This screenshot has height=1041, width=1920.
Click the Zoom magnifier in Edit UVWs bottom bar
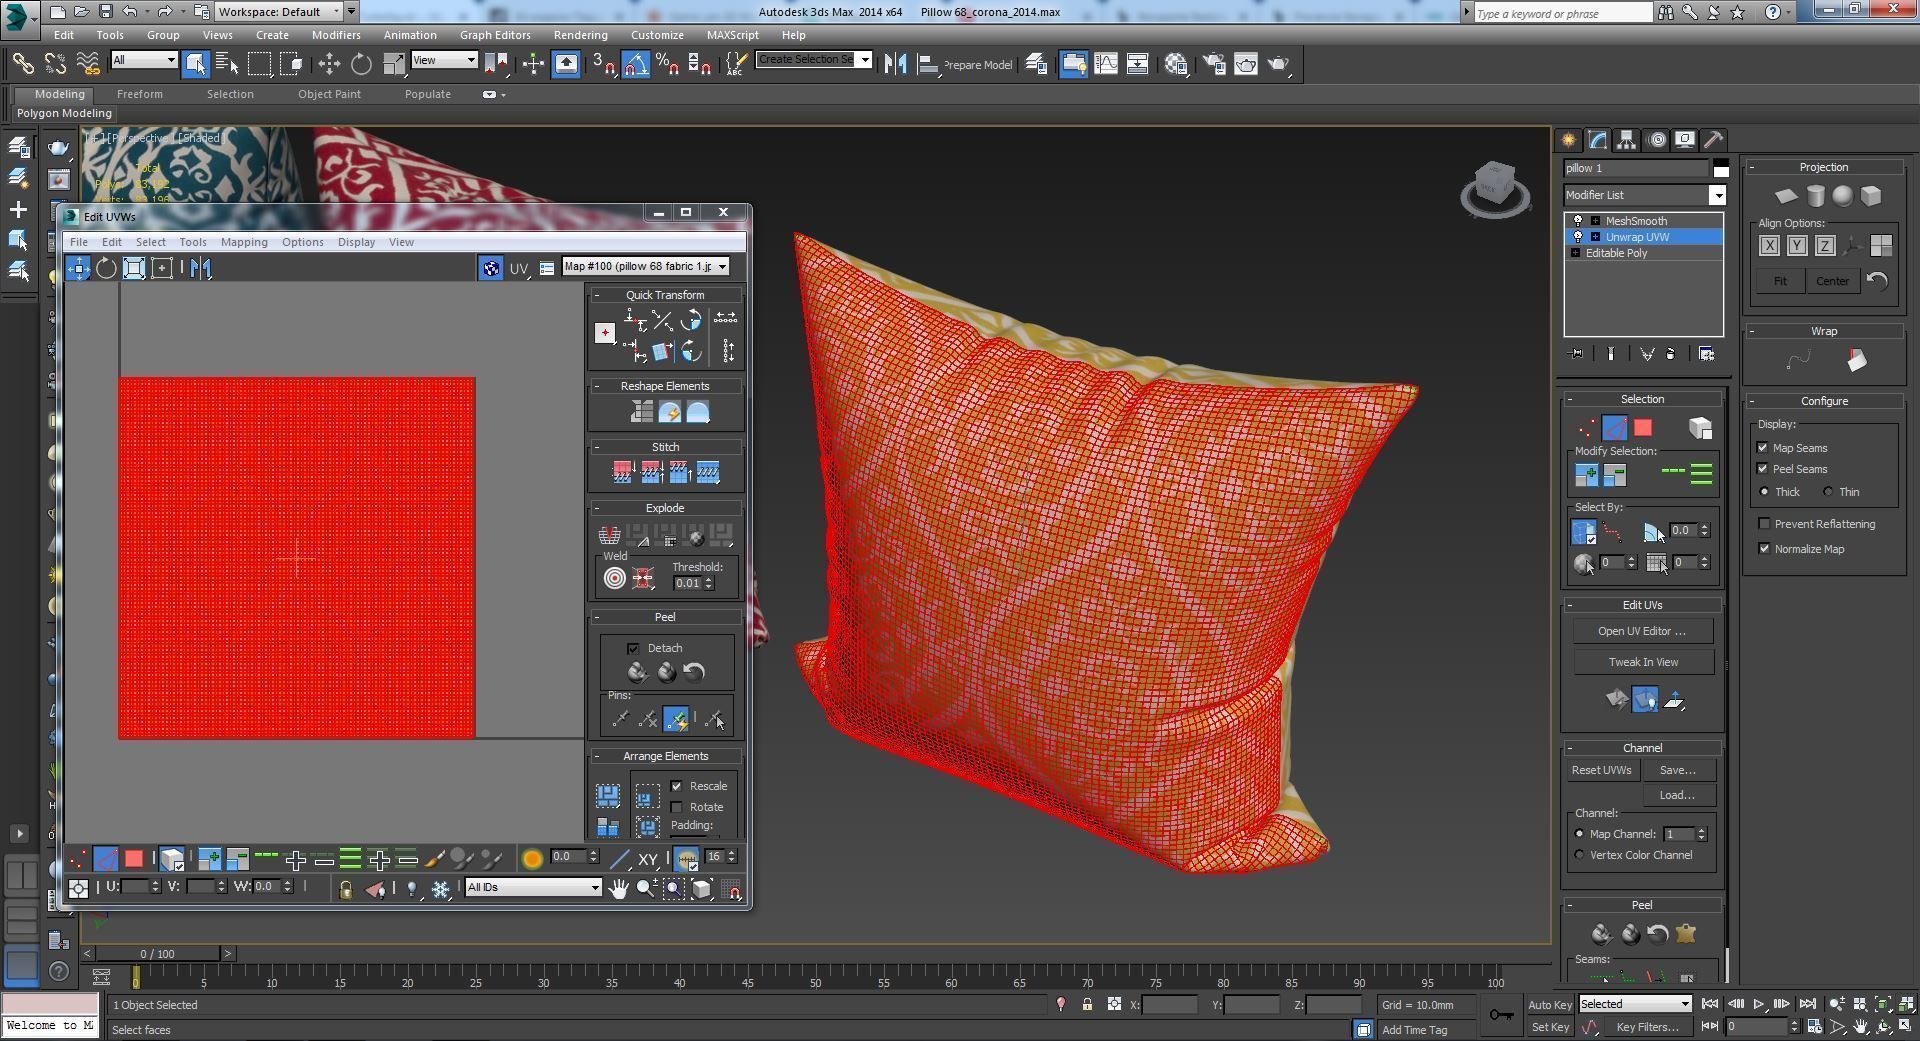[x=646, y=888]
